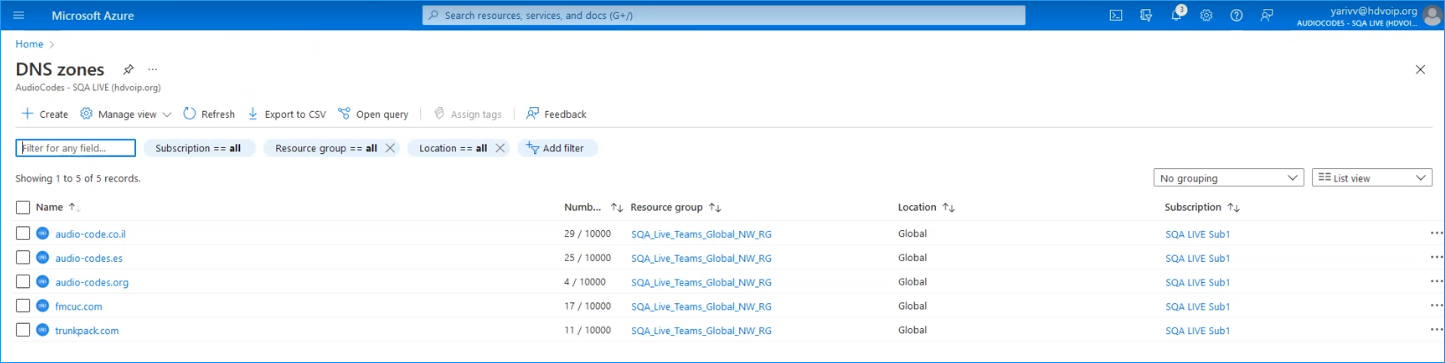Screen dimensions: 1445x363
Task: Focus the Filter for any field box
Action: pyautogui.click(x=76, y=148)
